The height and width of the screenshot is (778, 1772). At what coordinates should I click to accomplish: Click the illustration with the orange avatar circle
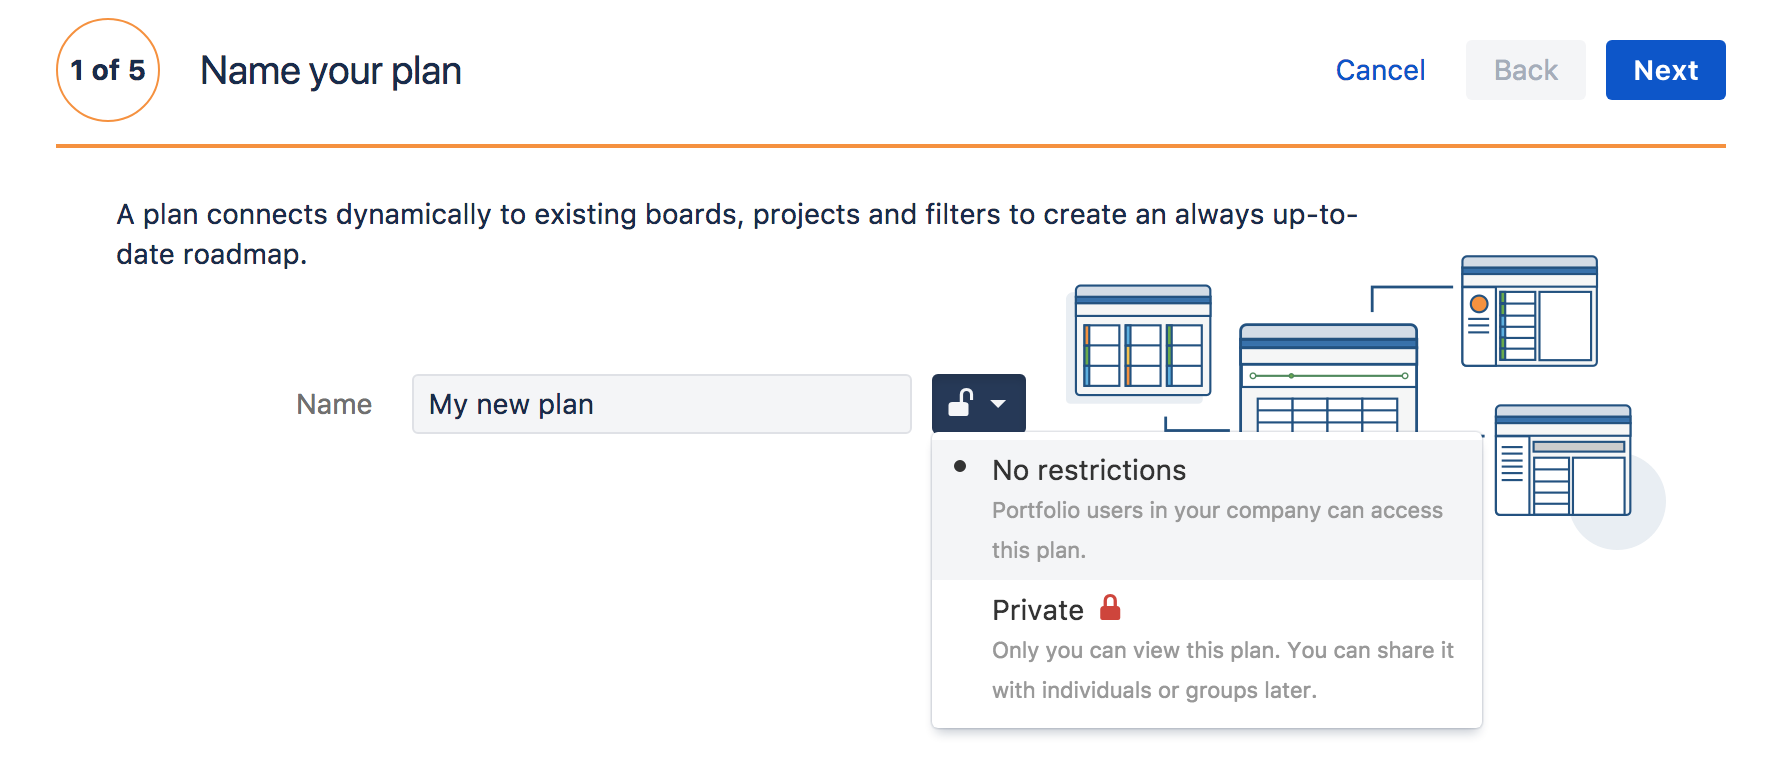coord(1529,311)
